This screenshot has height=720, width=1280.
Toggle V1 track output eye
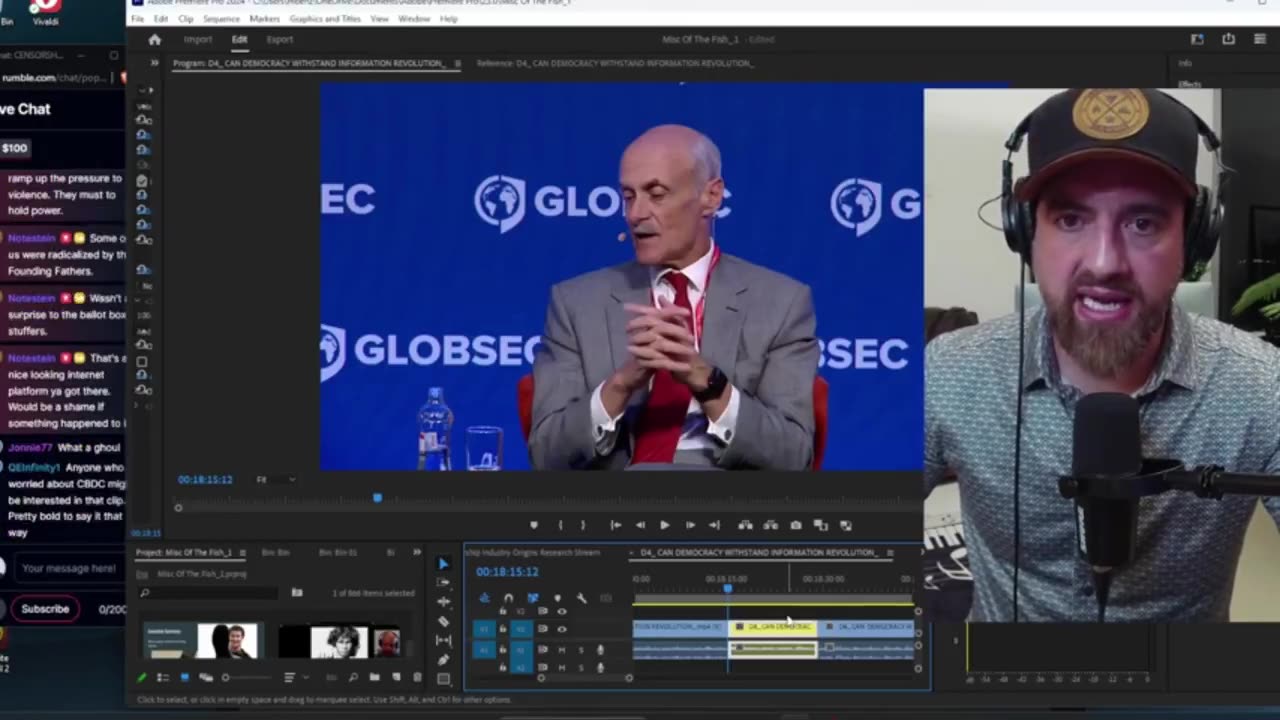click(562, 629)
